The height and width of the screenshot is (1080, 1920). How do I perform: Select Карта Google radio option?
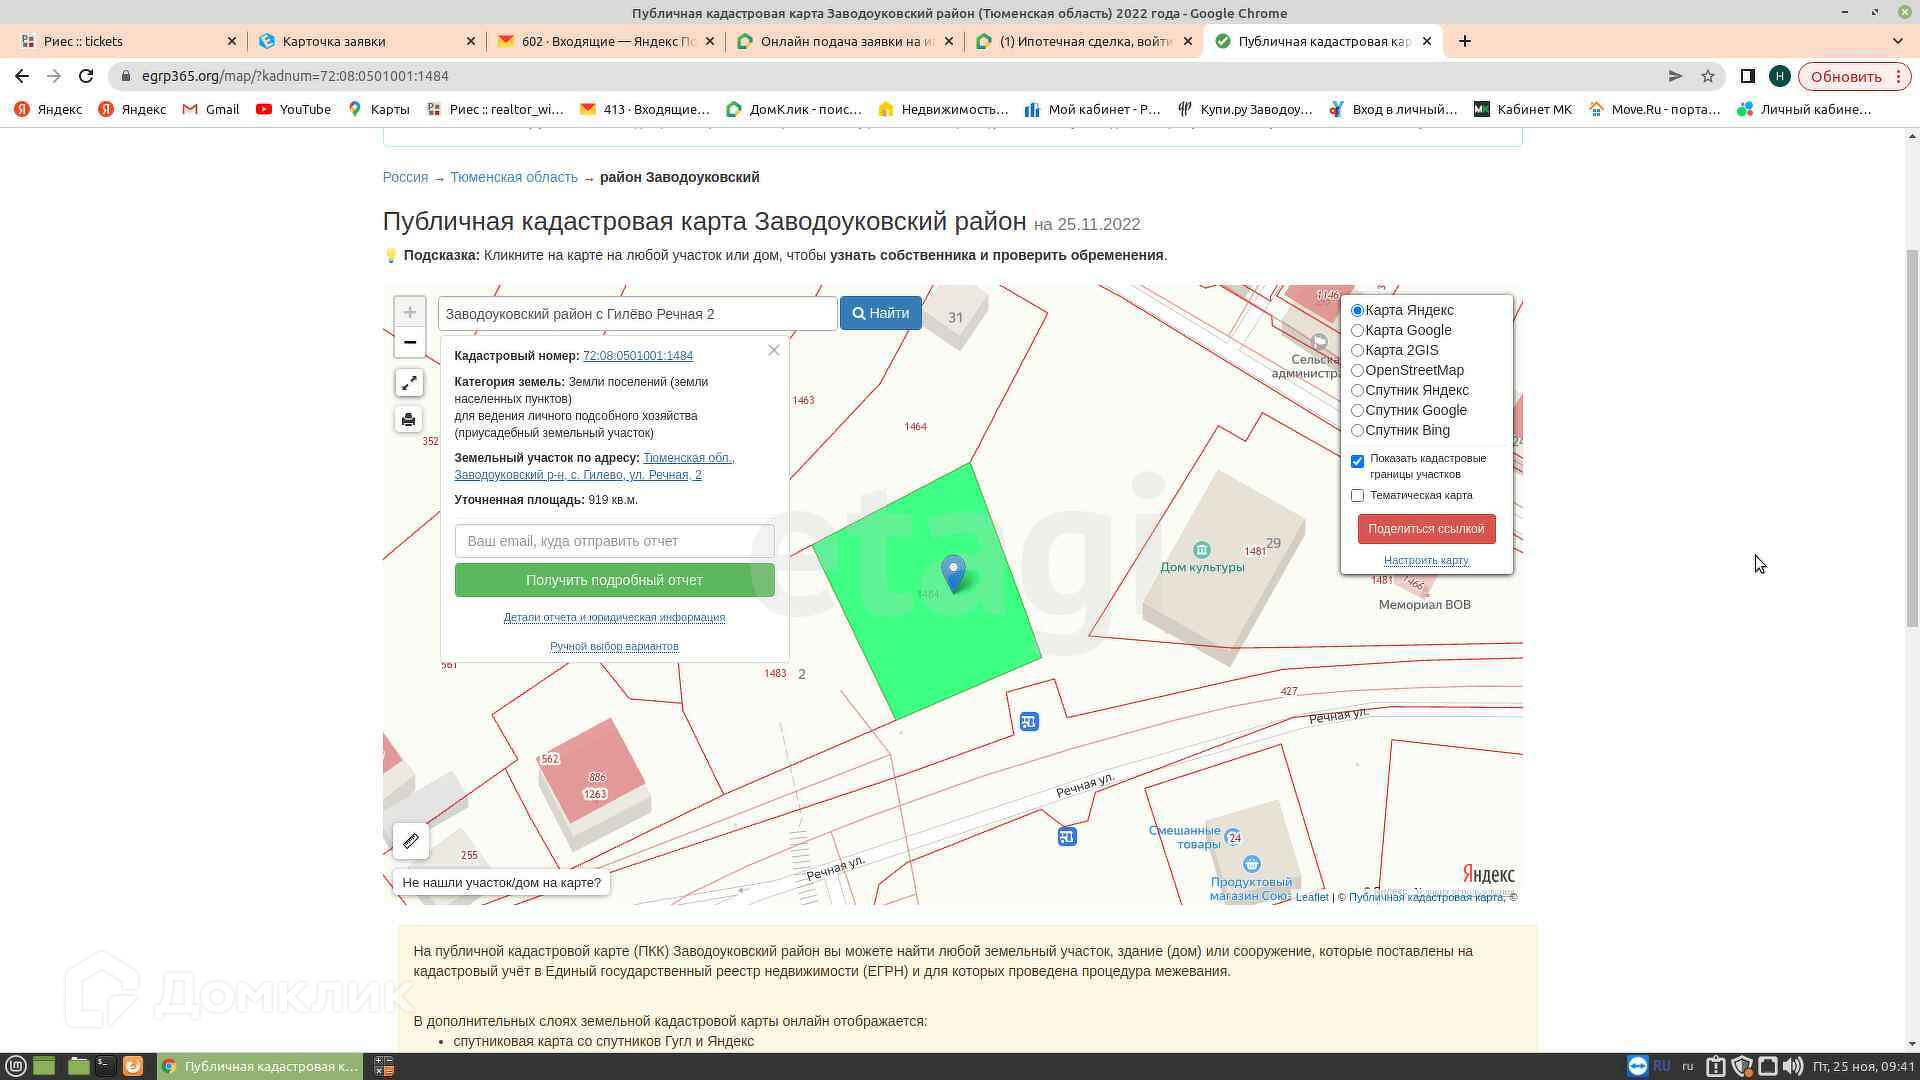(x=1357, y=330)
